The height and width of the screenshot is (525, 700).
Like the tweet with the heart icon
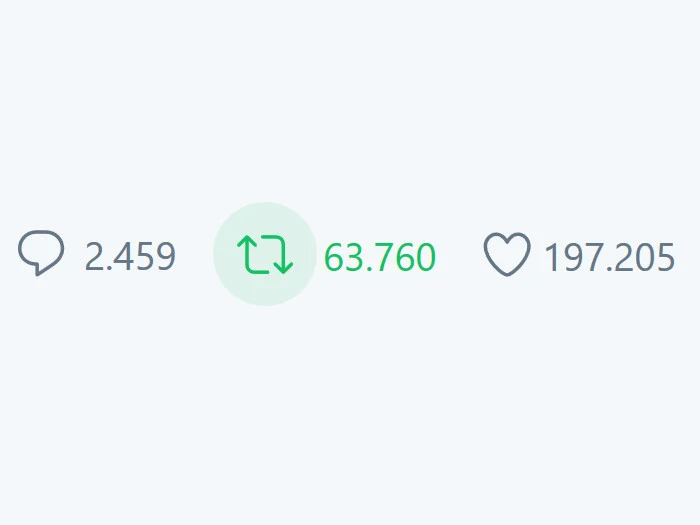(x=507, y=254)
